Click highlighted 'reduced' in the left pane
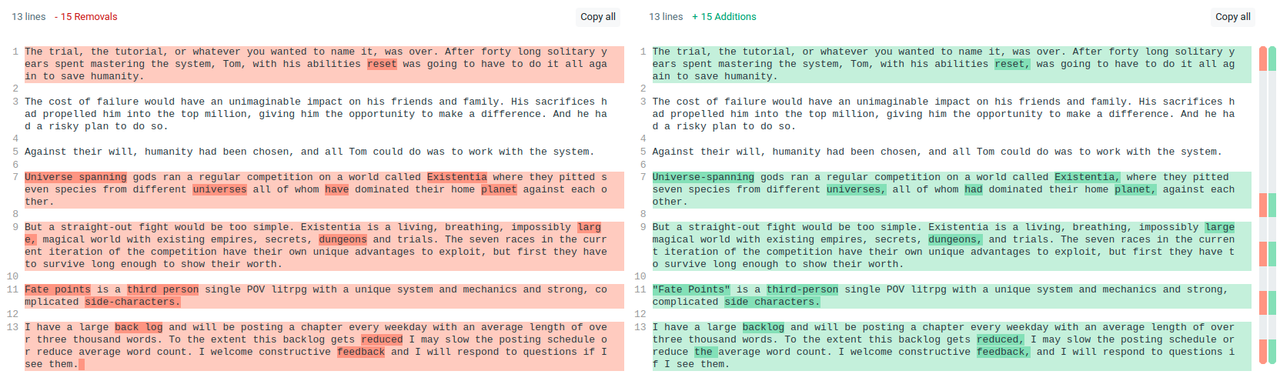 pos(382,340)
